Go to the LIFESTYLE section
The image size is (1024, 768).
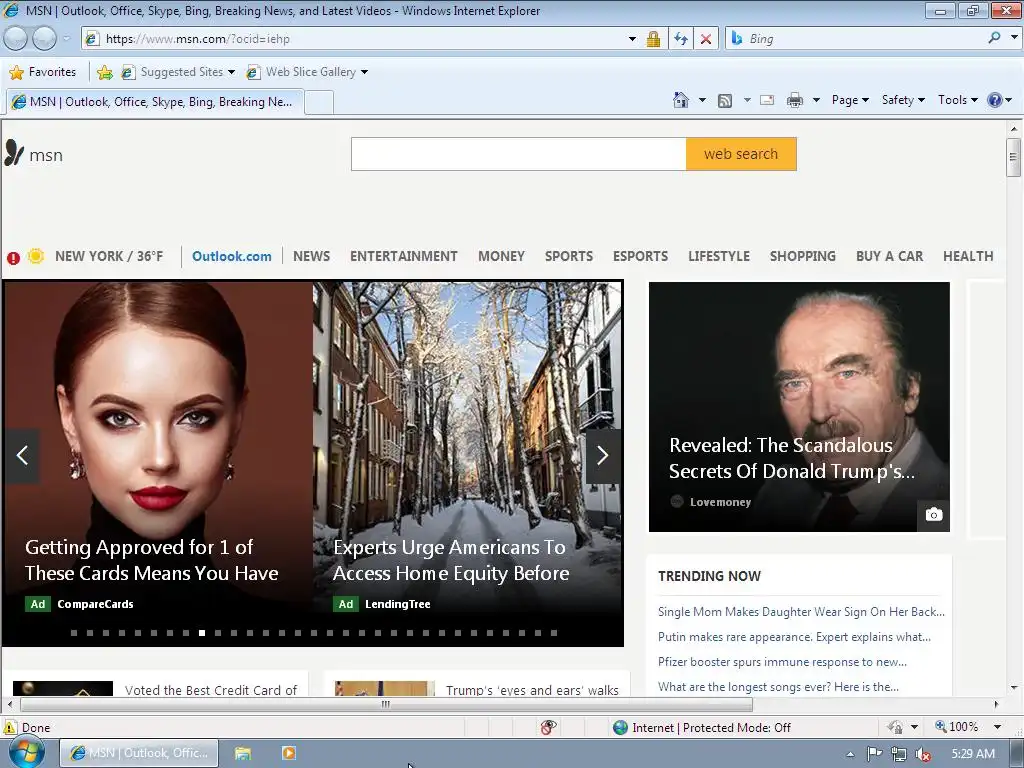tap(719, 256)
